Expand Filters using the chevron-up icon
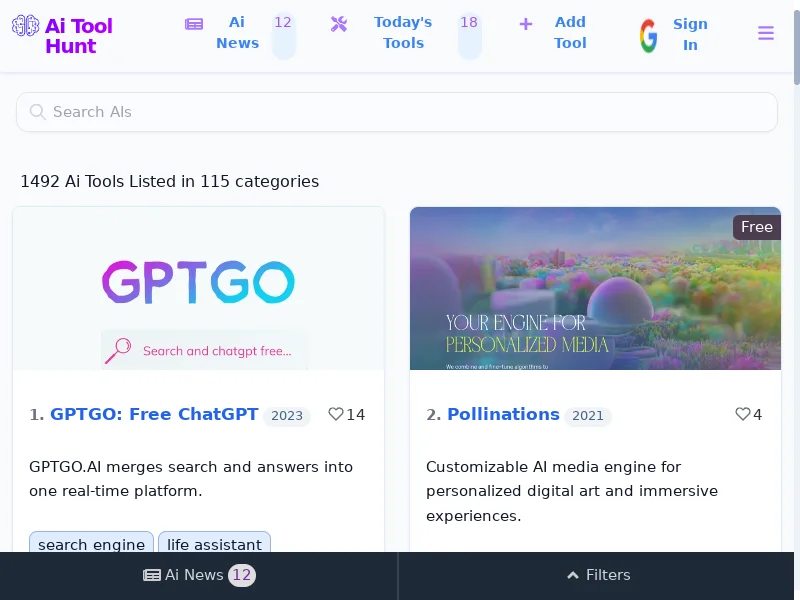 573,575
